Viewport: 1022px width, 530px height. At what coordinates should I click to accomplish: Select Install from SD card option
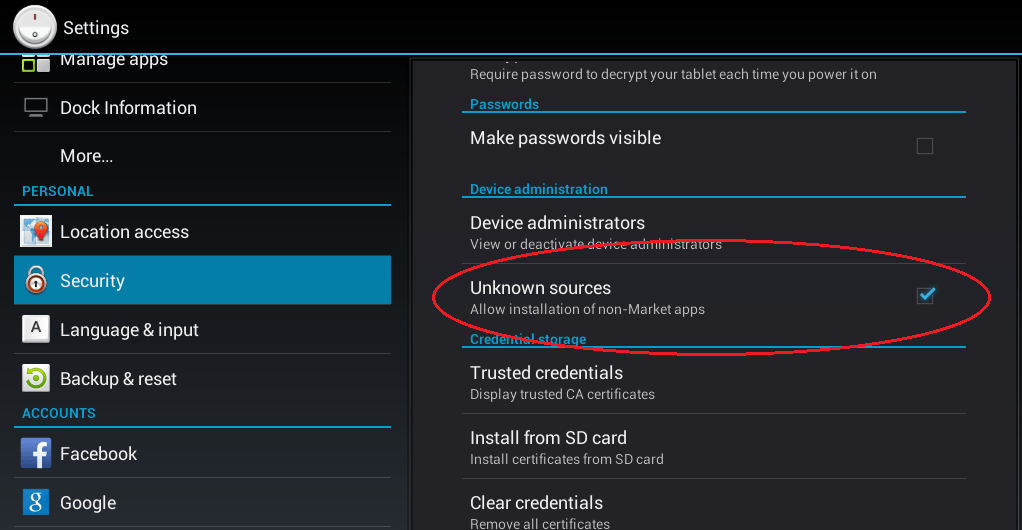click(714, 447)
